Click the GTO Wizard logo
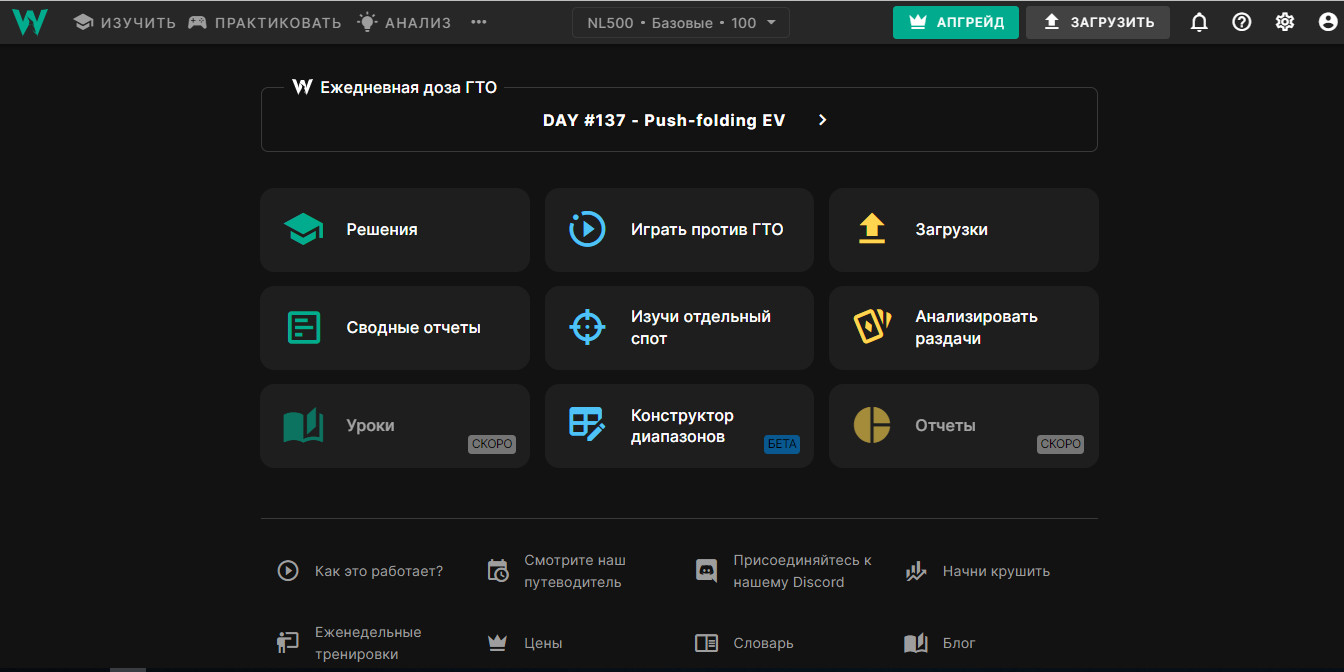 (x=30, y=22)
